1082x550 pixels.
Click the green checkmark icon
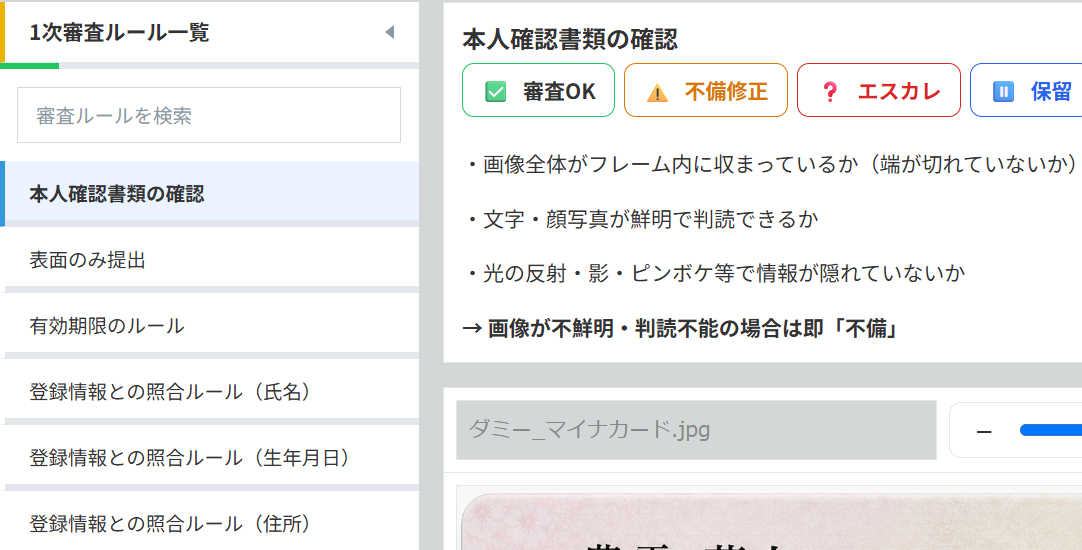coord(495,91)
